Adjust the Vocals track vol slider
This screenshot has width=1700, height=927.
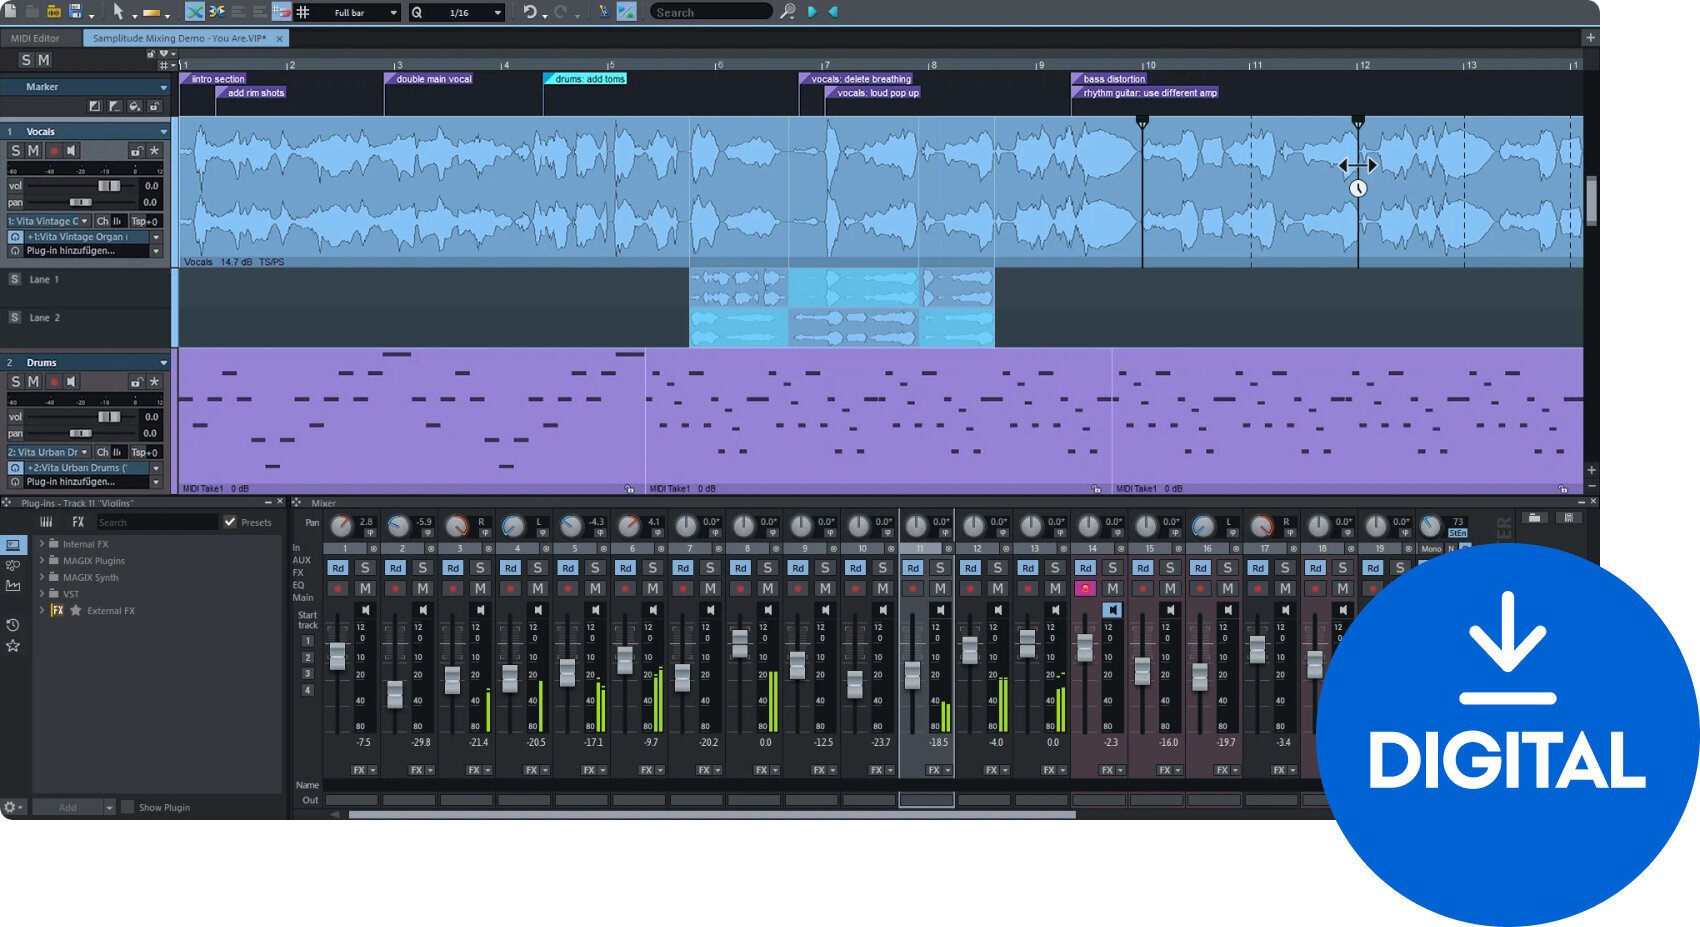[x=109, y=186]
